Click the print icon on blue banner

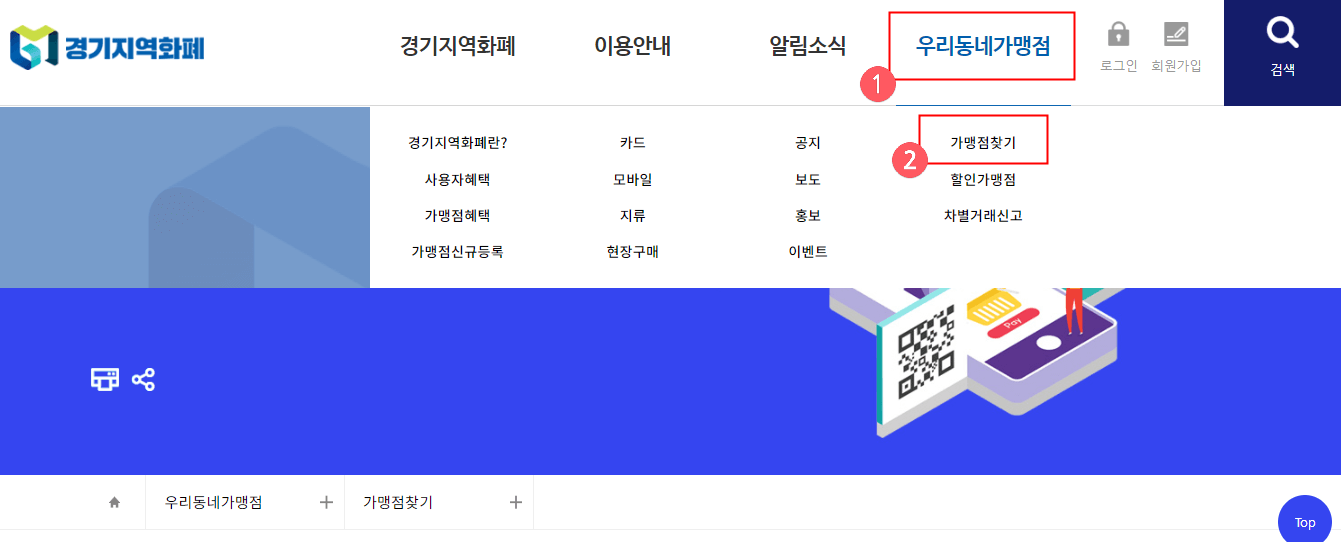pos(105,379)
